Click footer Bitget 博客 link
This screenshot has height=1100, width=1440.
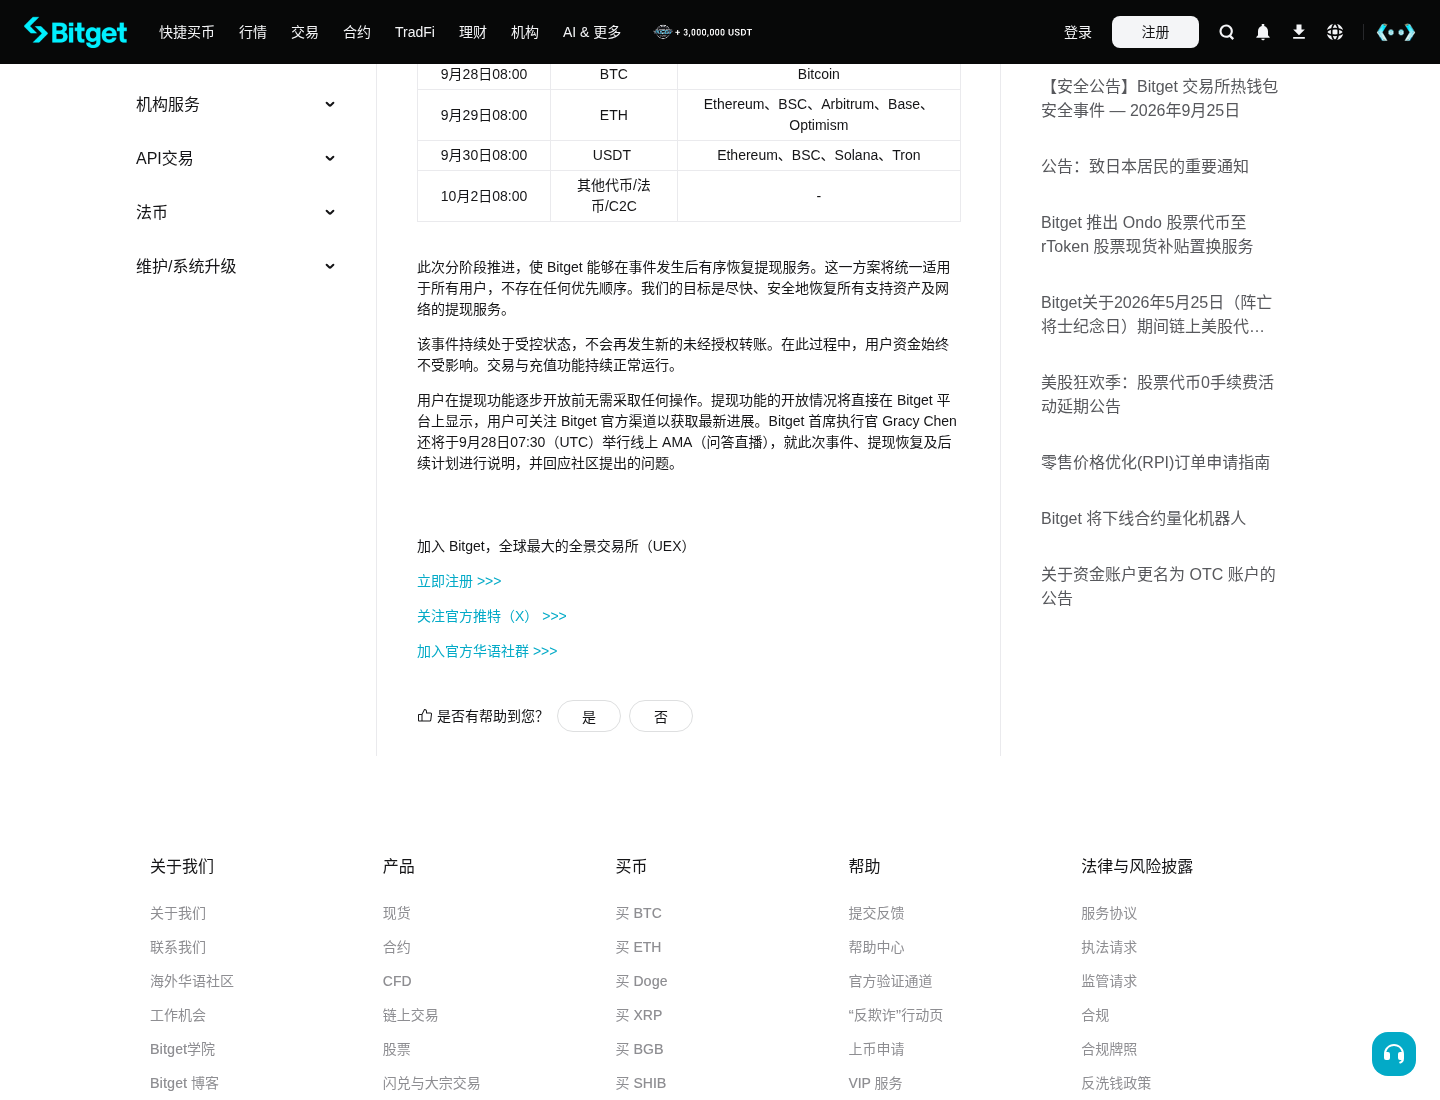[184, 1083]
